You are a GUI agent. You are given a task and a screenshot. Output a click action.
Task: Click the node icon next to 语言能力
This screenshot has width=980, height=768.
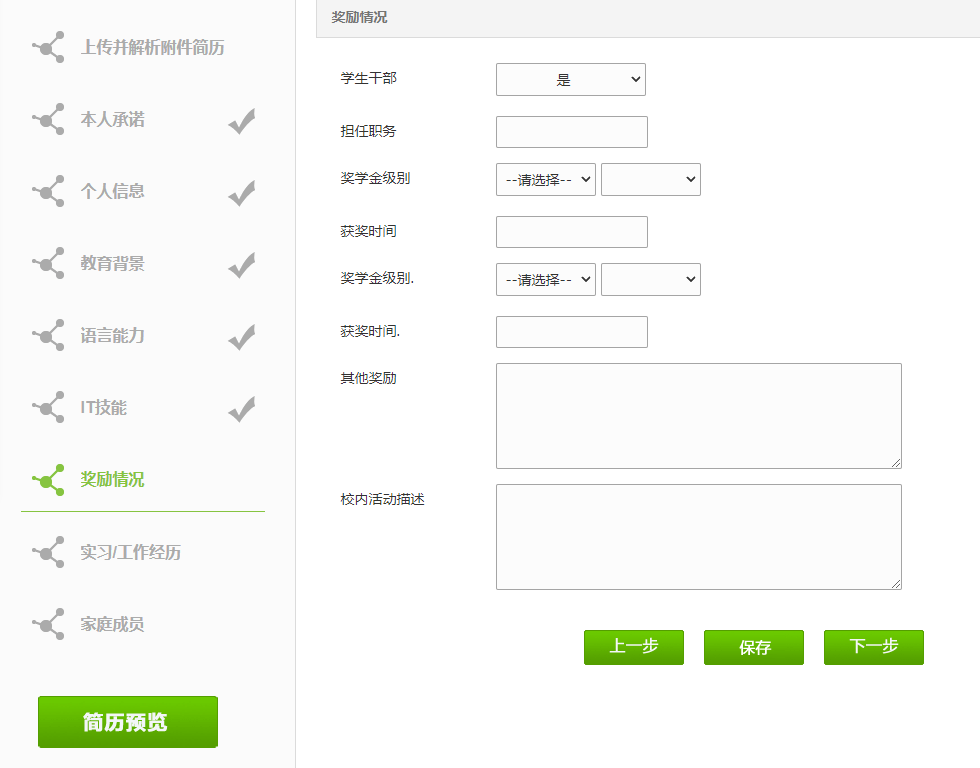point(47,335)
